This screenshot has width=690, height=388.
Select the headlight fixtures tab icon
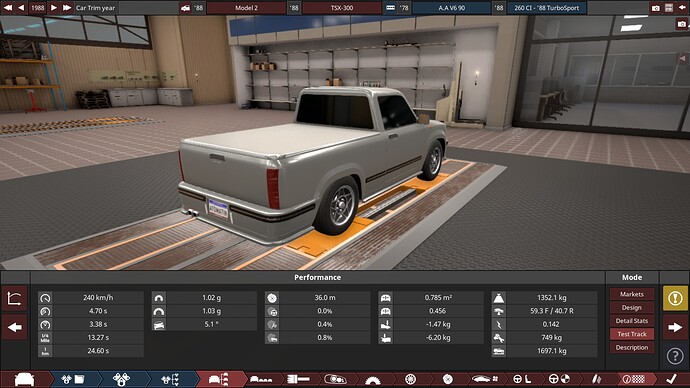click(x=335, y=379)
